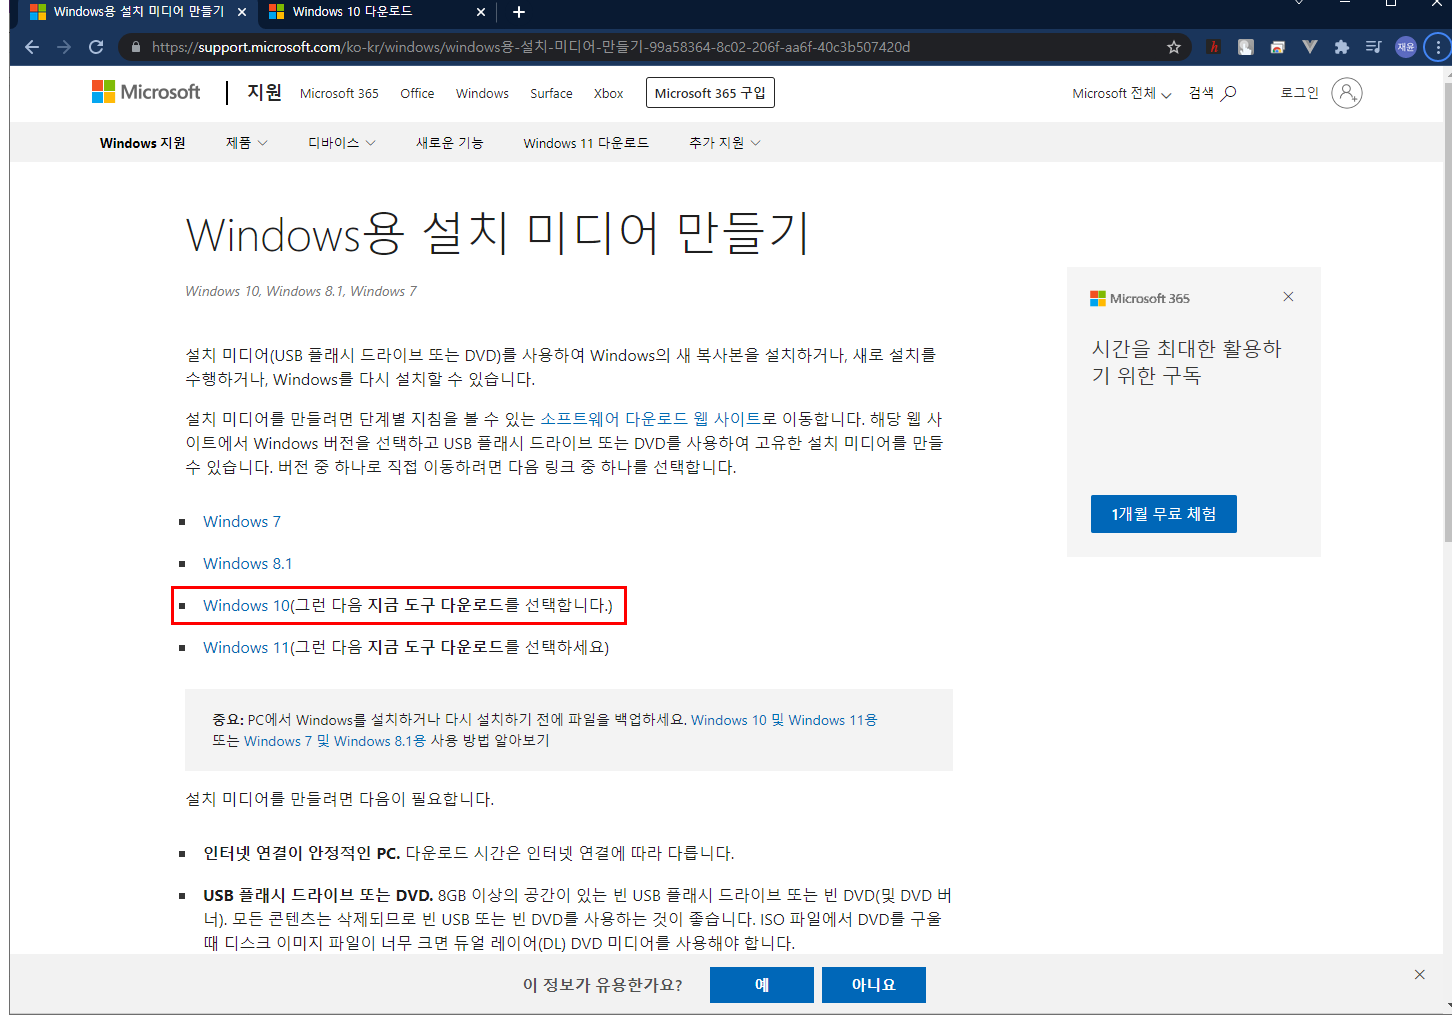Viewport: 1452px width, 1029px height.
Task: Open Windows in the top nav
Action: [x=482, y=93]
